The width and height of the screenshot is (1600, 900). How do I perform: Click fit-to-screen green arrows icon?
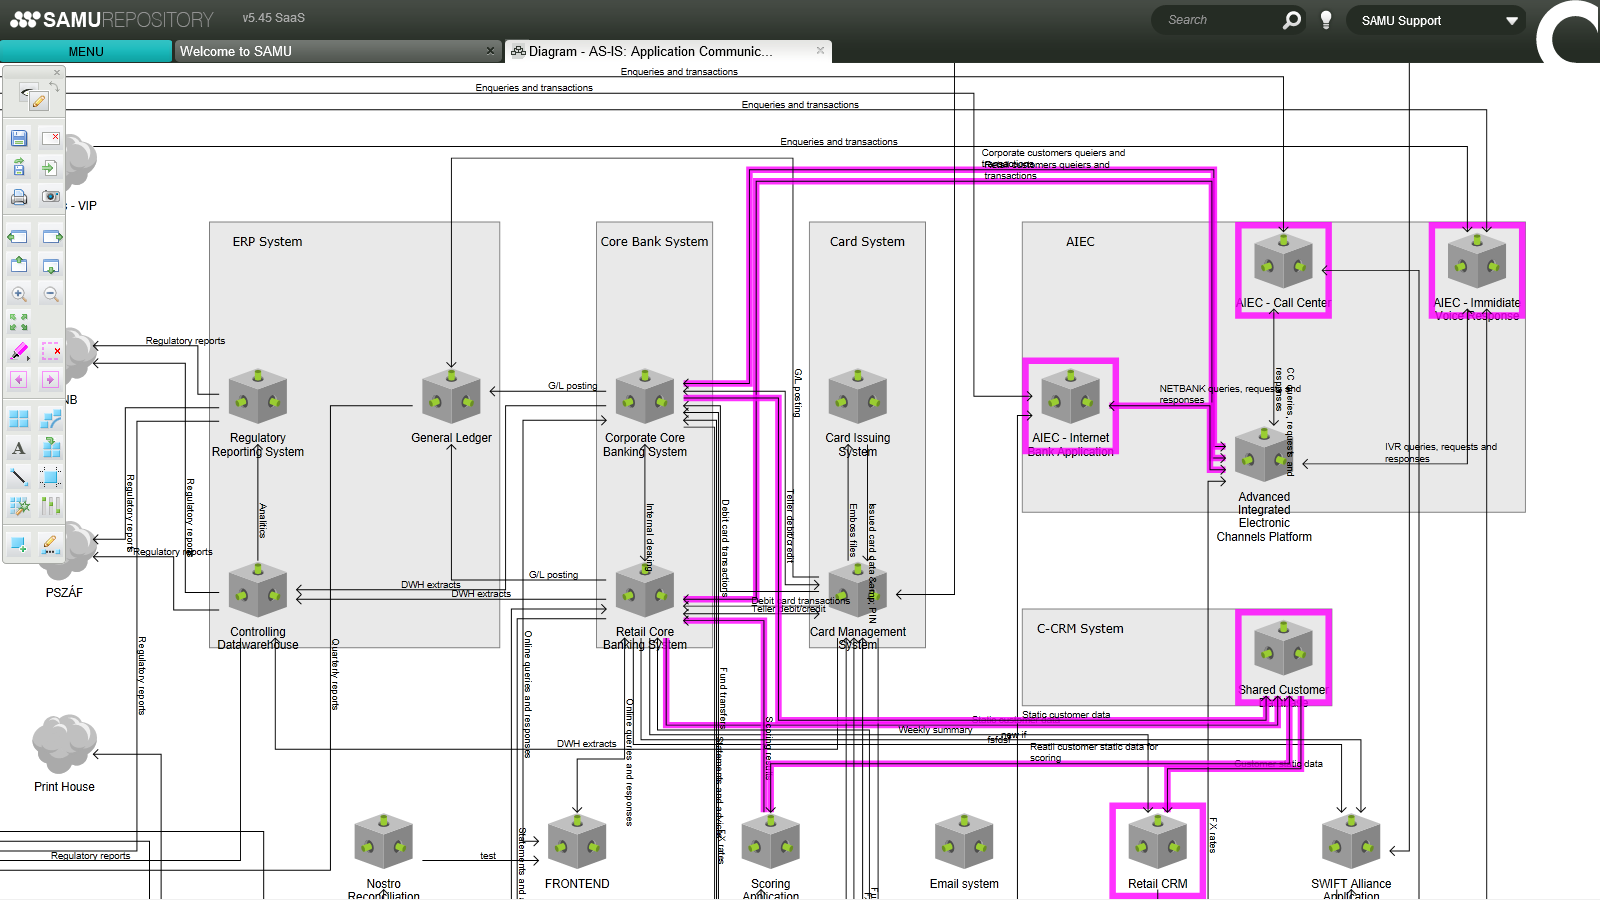point(19,322)
